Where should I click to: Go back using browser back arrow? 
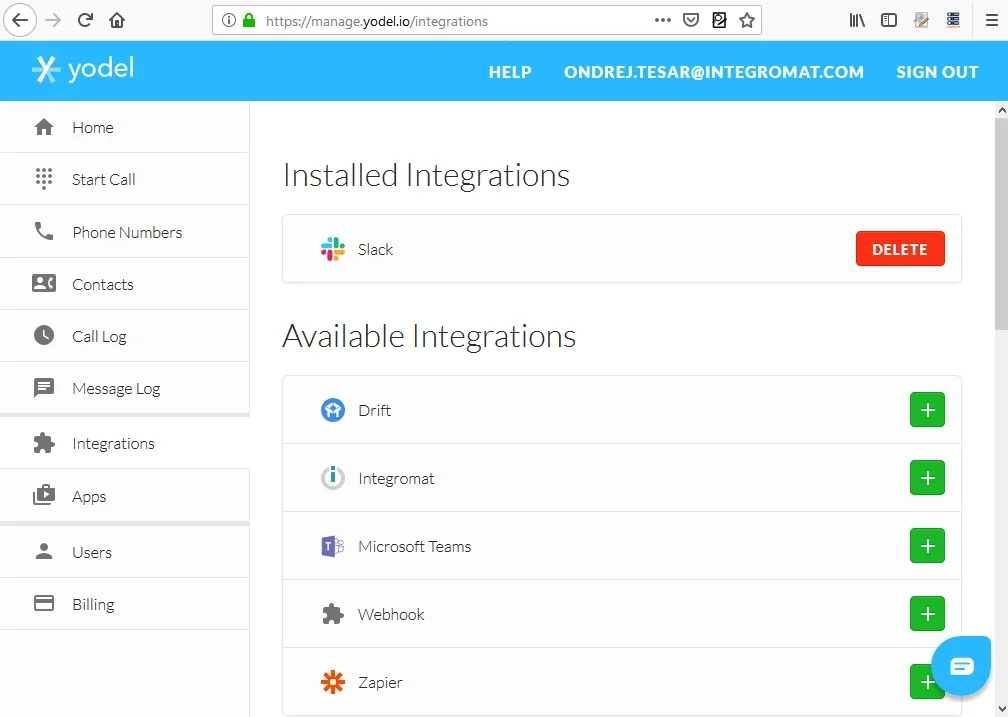[x=20, y=21]
